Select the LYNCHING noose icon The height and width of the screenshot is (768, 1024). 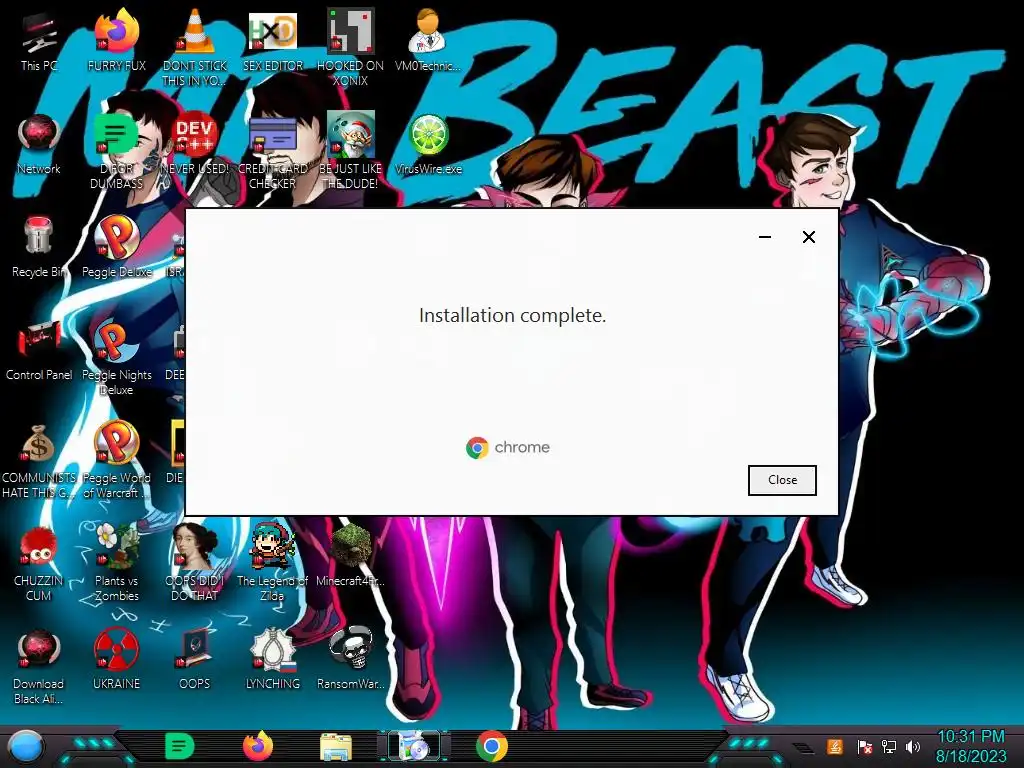pyautogui.click(x=273, y=660)
